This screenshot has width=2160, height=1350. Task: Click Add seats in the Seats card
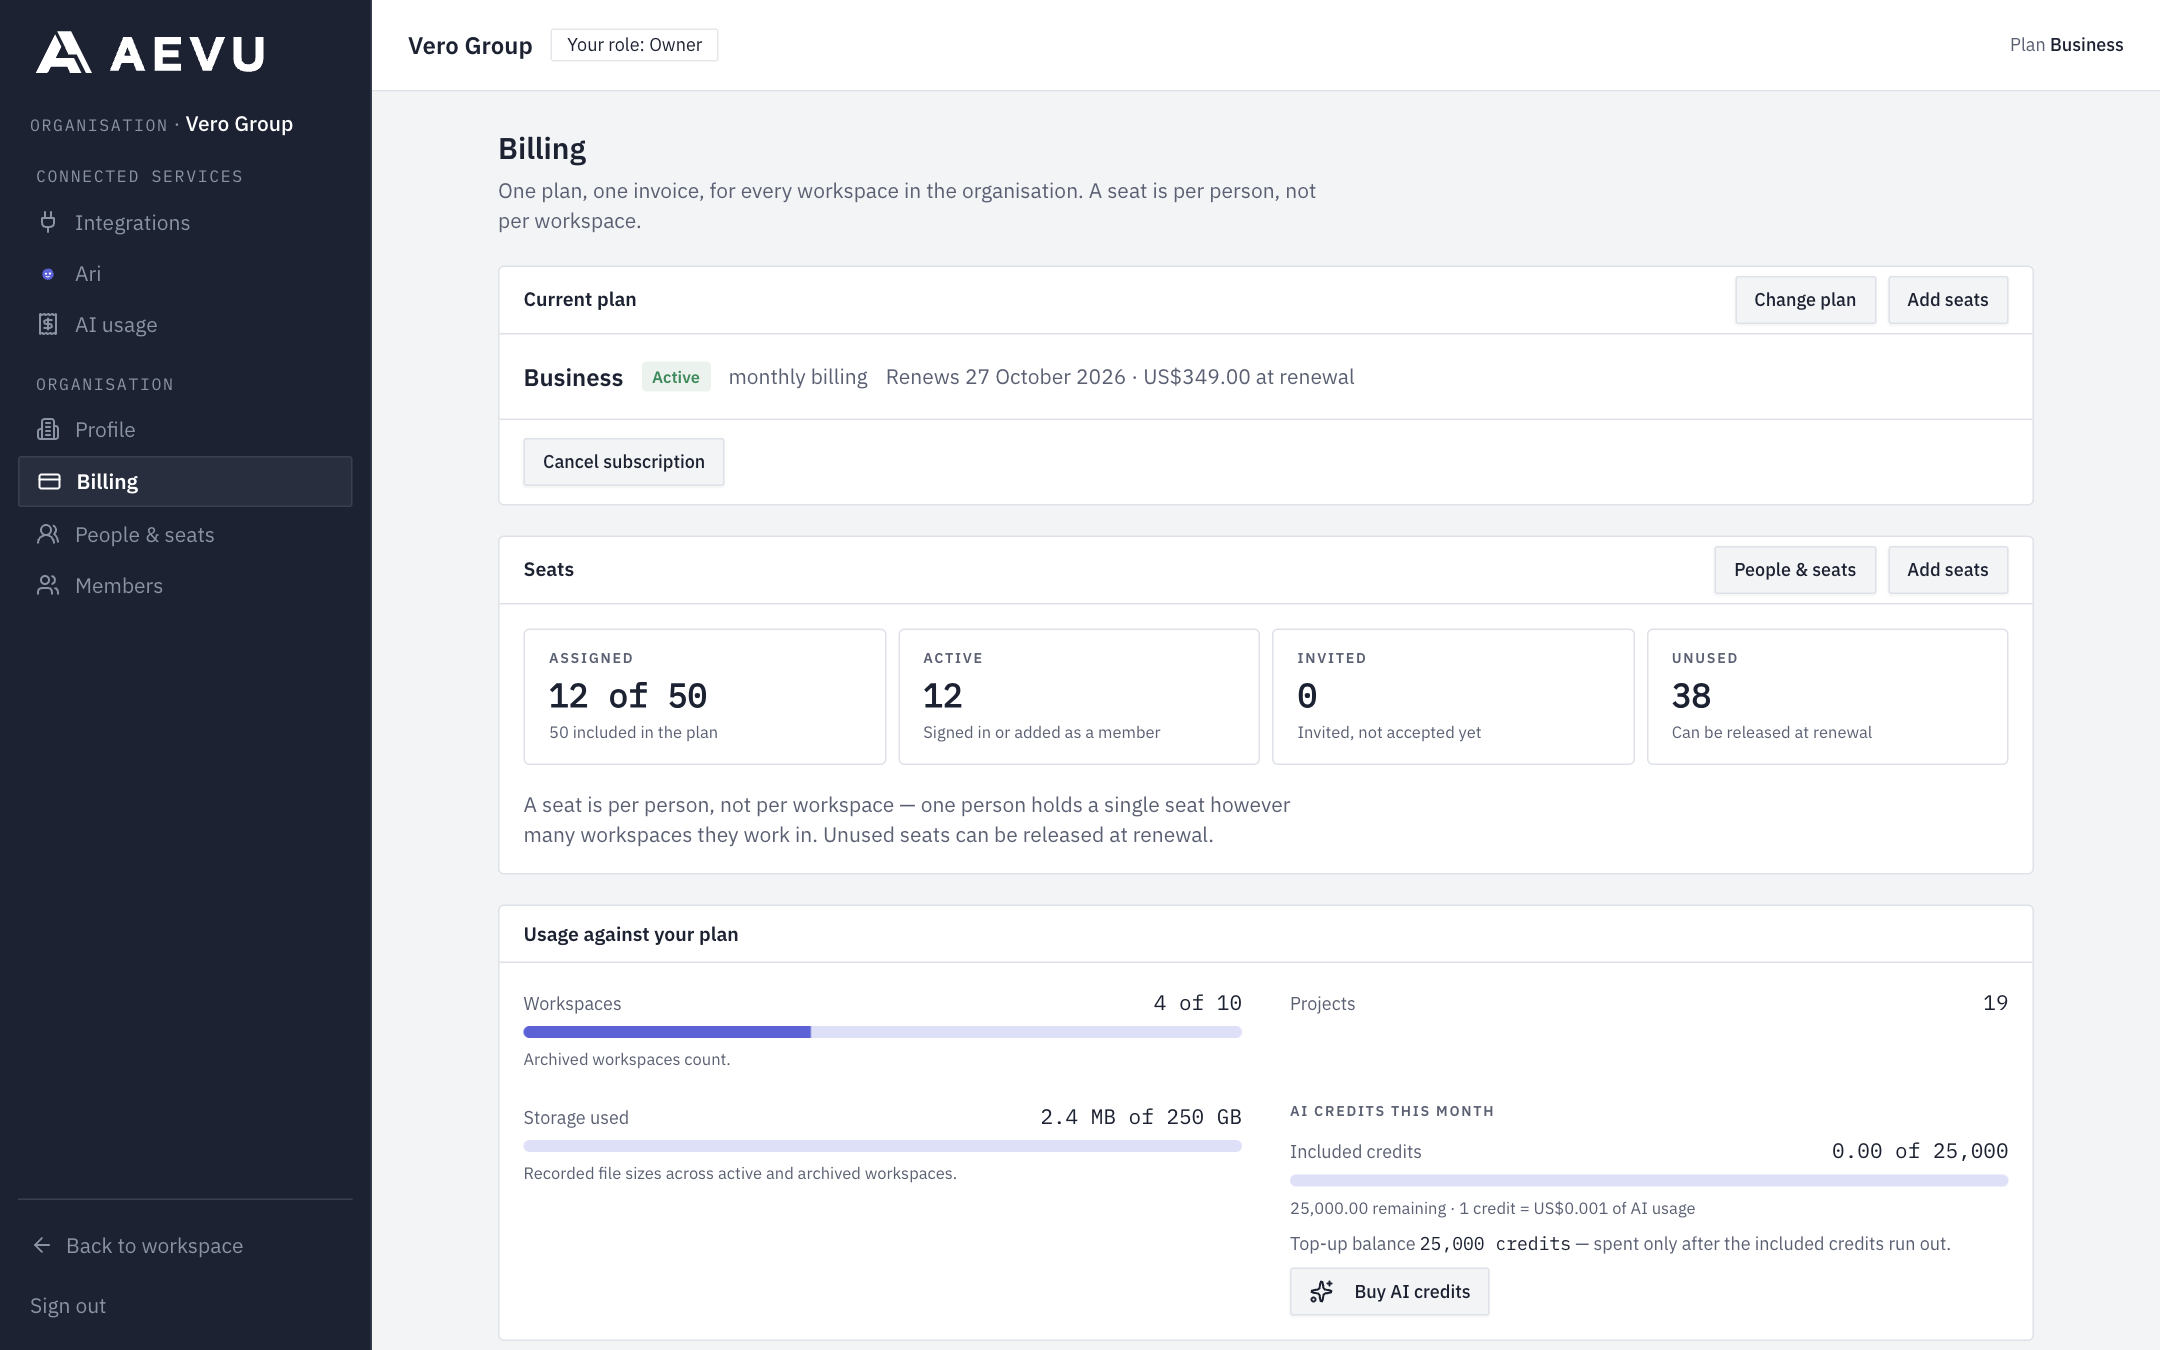click(1947, 570)
